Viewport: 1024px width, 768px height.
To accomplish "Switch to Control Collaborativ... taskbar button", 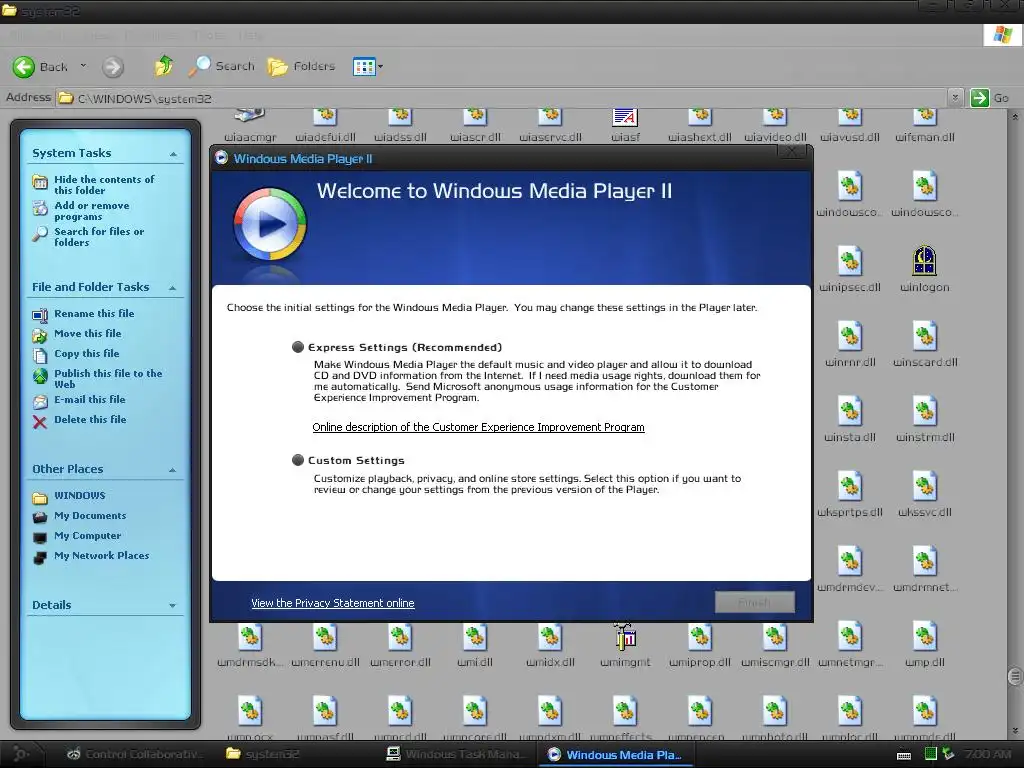I will [135, 754].
